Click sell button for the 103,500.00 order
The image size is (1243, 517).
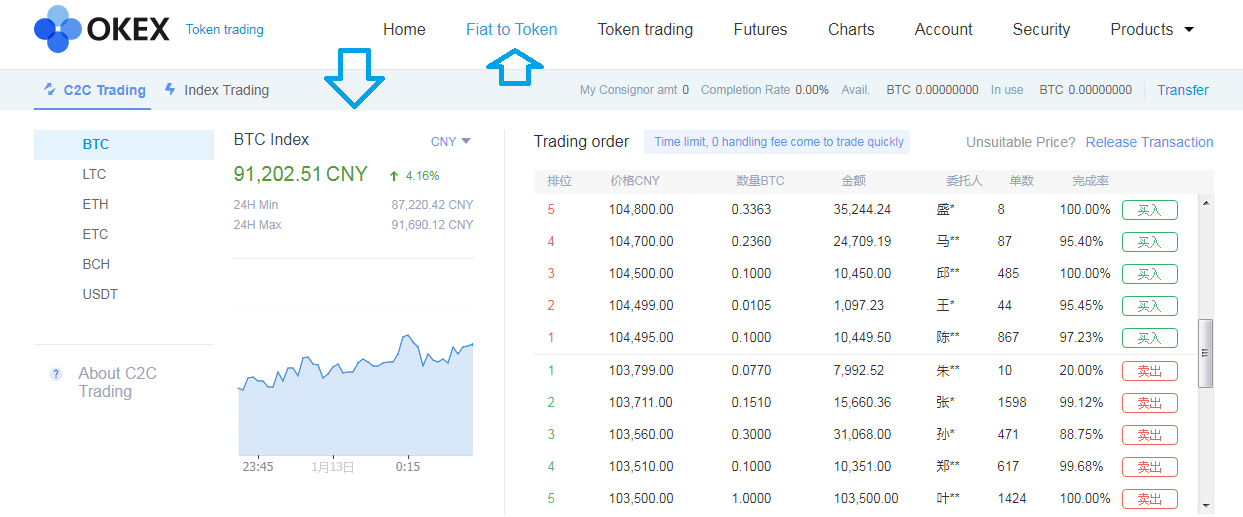pyautogui.click(x=1149, y=499)
